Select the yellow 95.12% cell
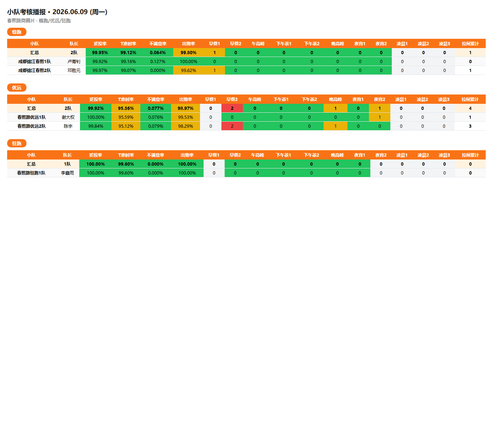 coord(126,126)
